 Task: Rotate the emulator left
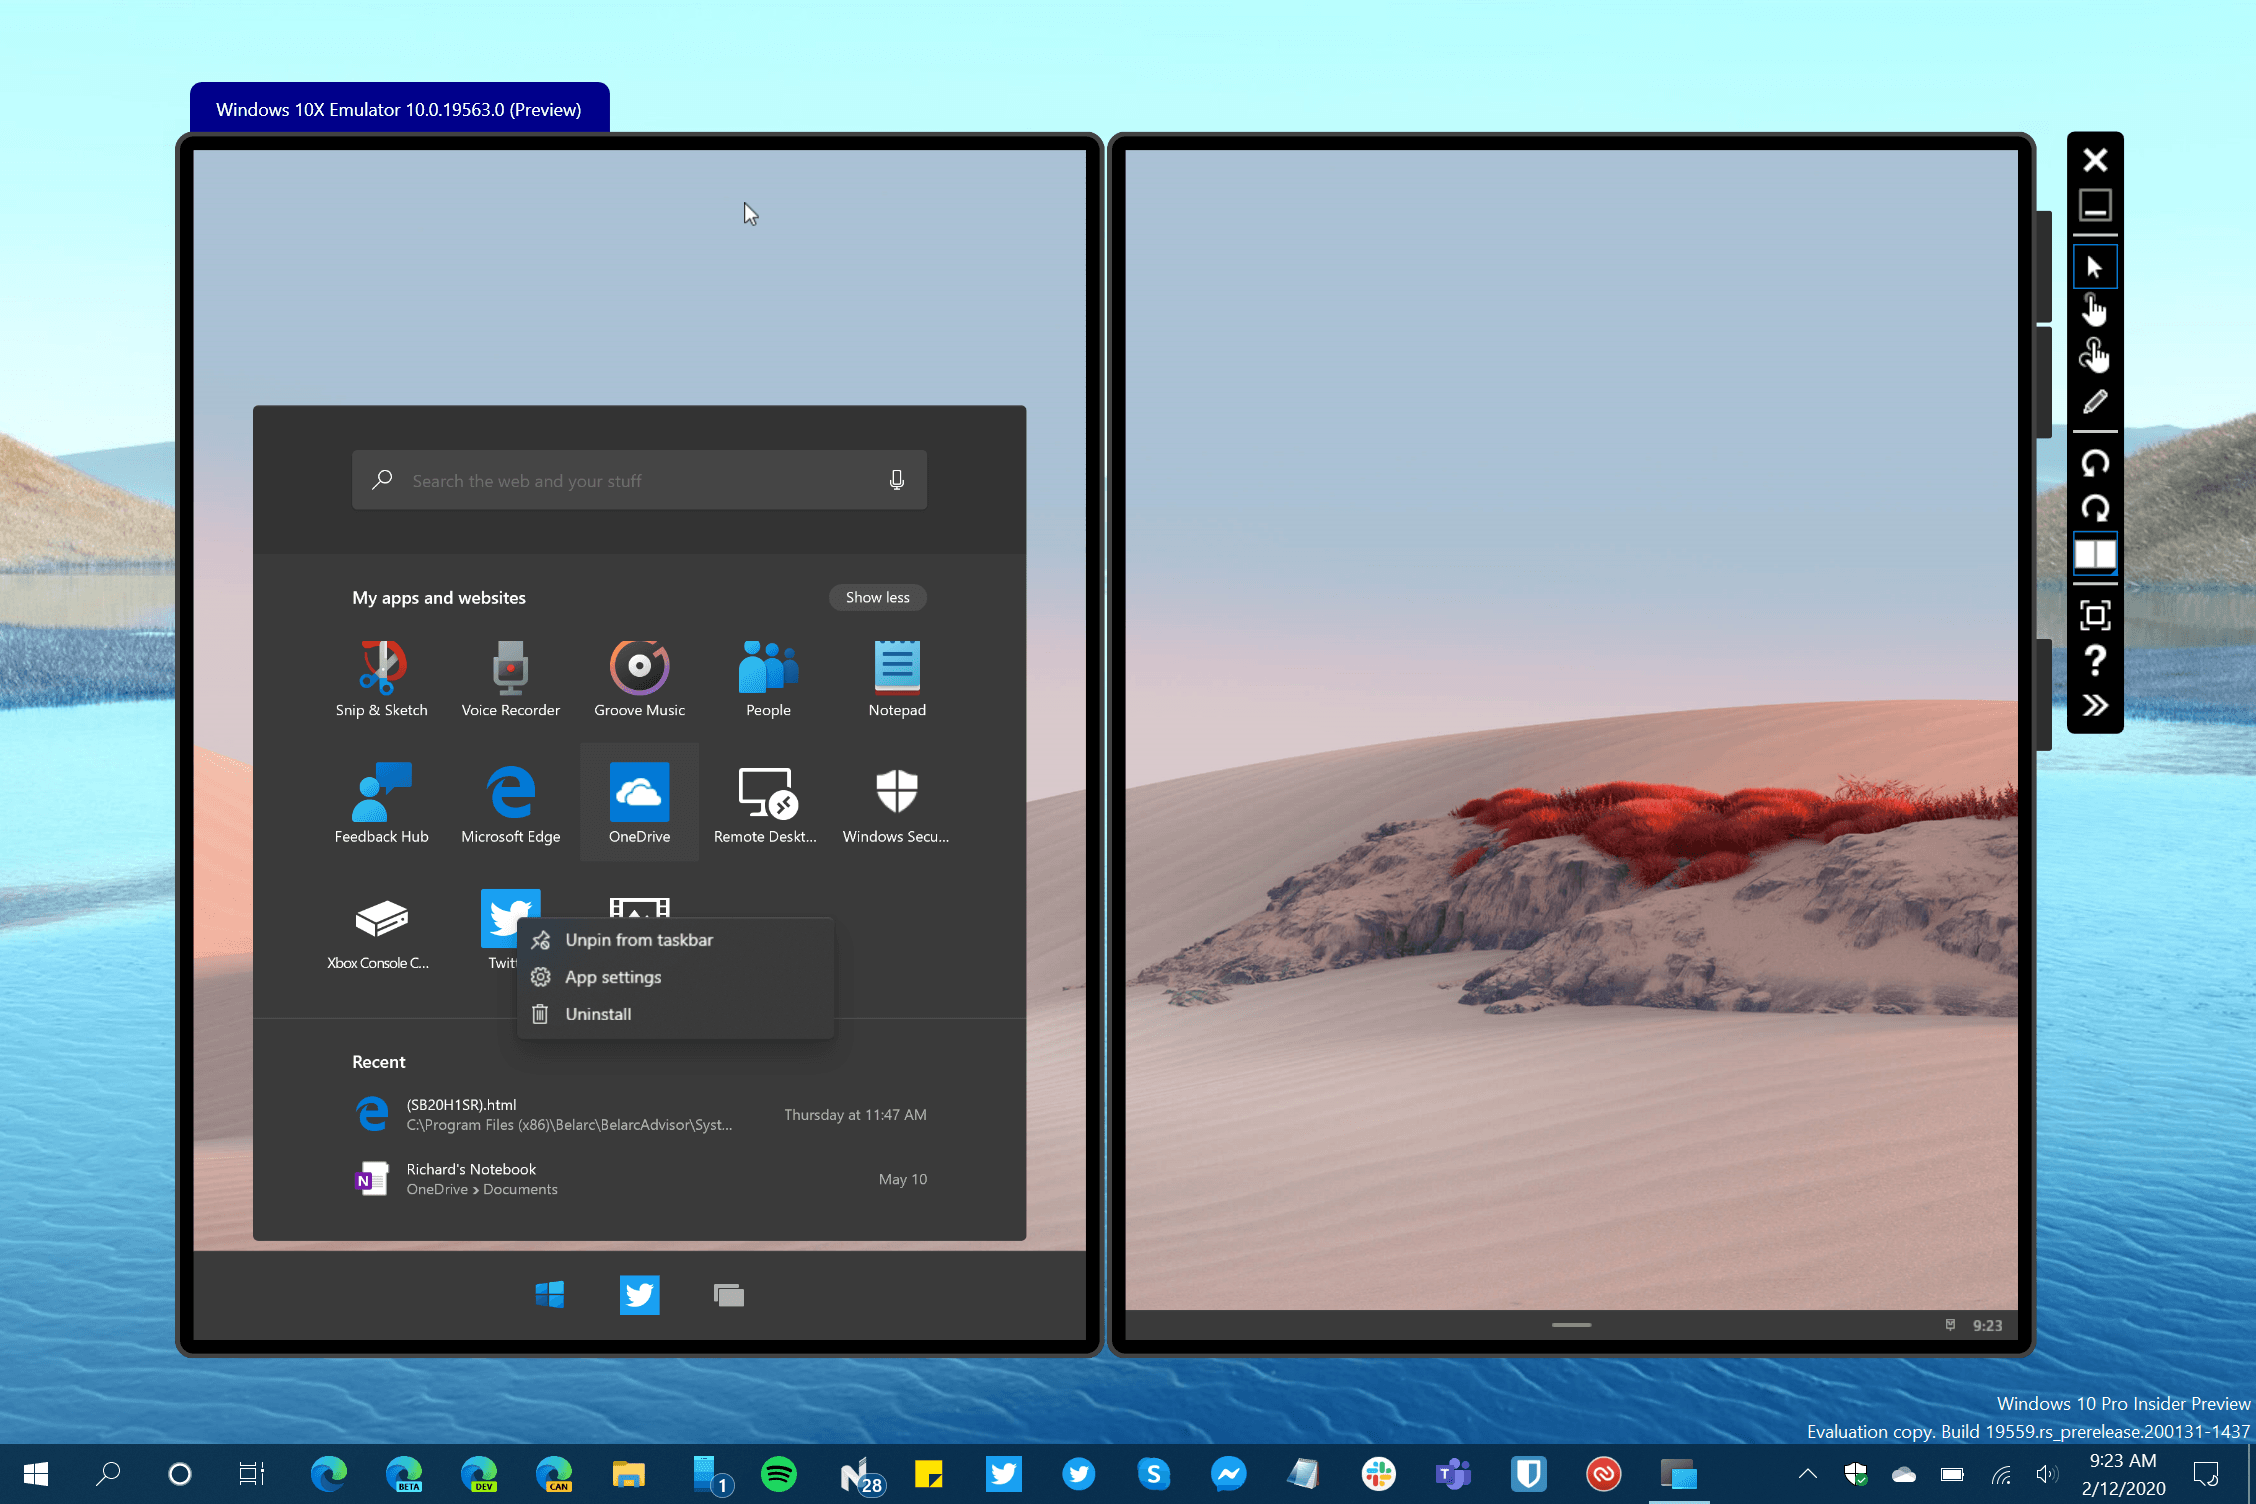(x=2094, y=463)
